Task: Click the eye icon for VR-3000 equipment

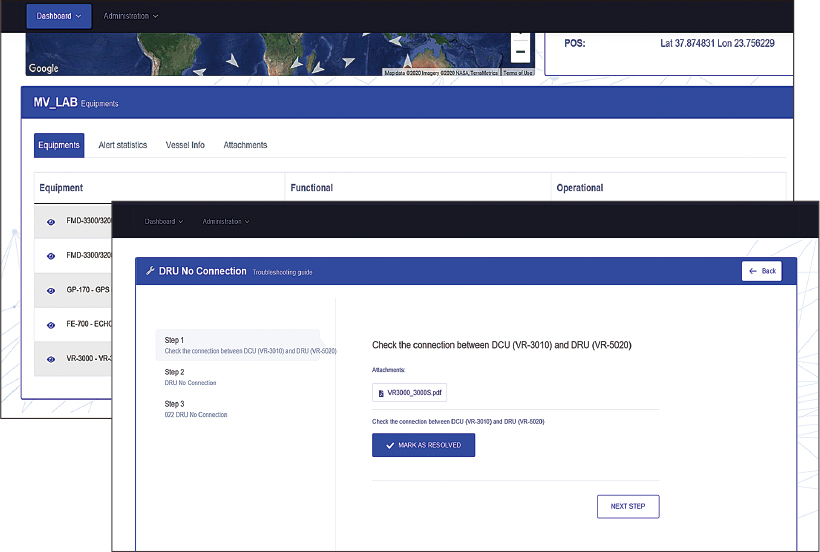Action: point(51,359)
